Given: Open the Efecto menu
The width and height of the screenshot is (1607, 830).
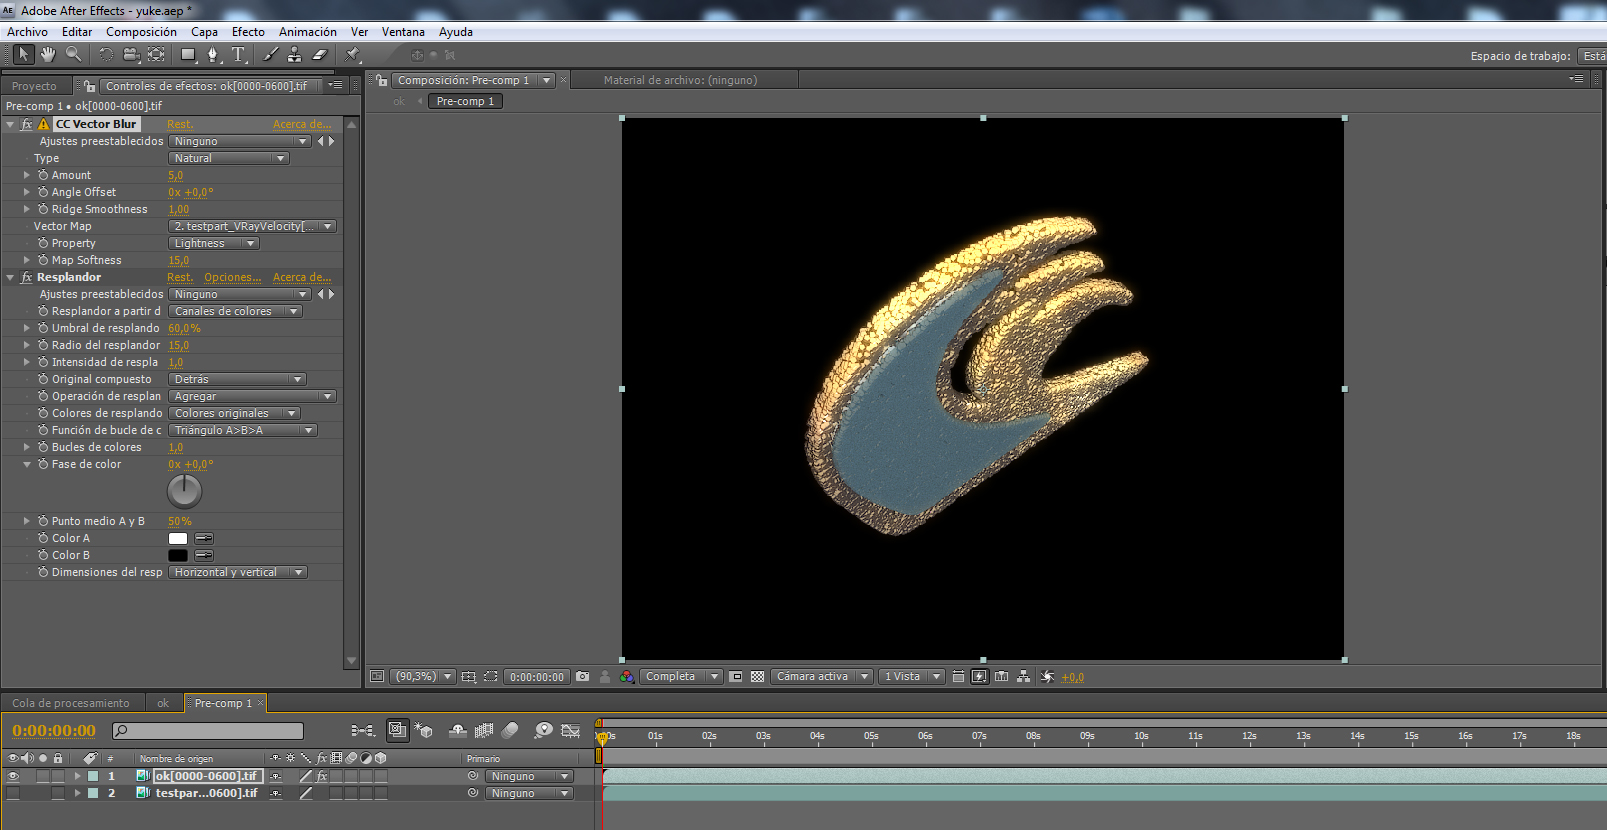Looking at the screenshot, I should coord(248,32).
